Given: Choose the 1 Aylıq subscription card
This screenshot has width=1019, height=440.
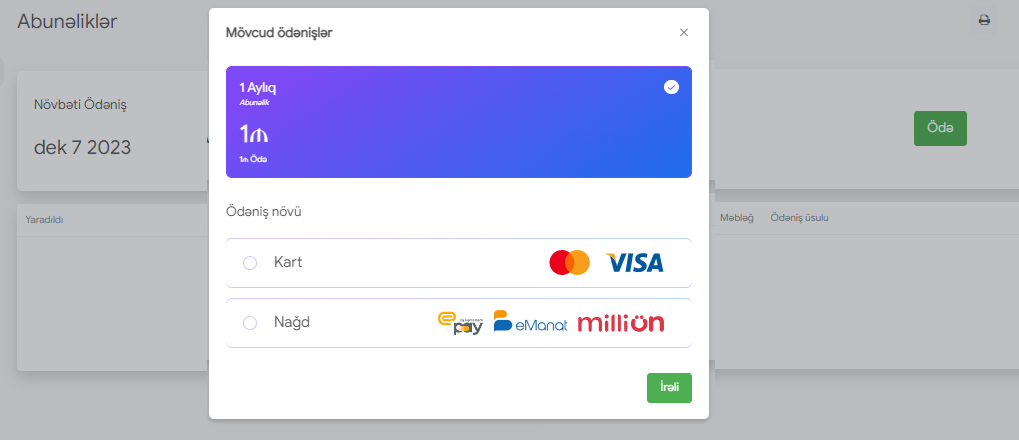Looking at the screenshot, I should [x=459, y=122].
